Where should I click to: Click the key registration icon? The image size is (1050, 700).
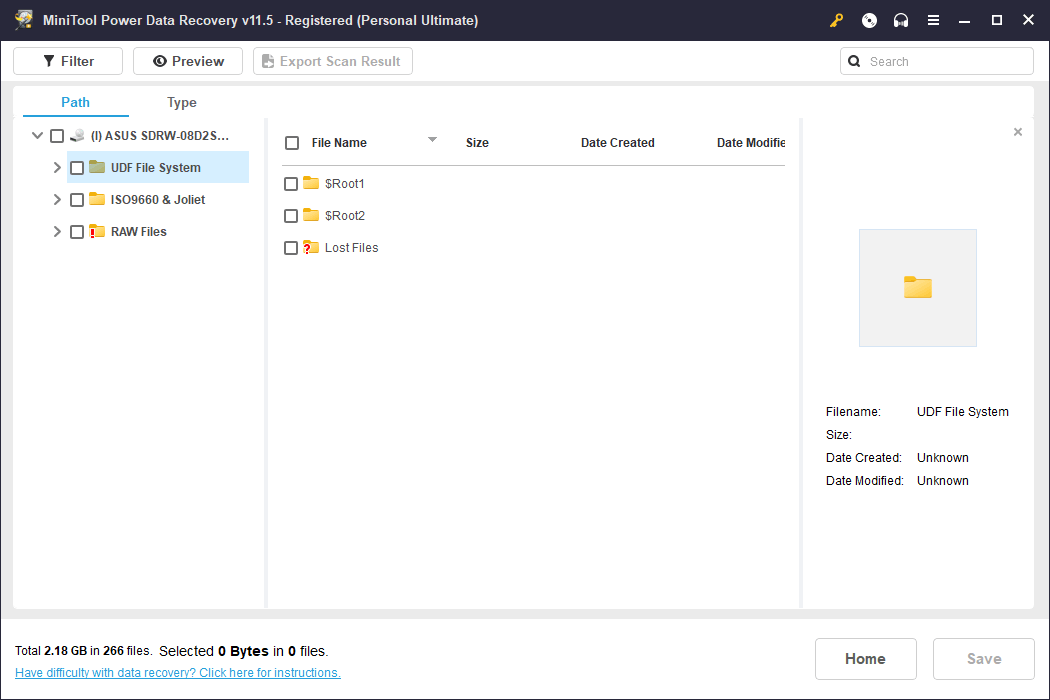836,21
